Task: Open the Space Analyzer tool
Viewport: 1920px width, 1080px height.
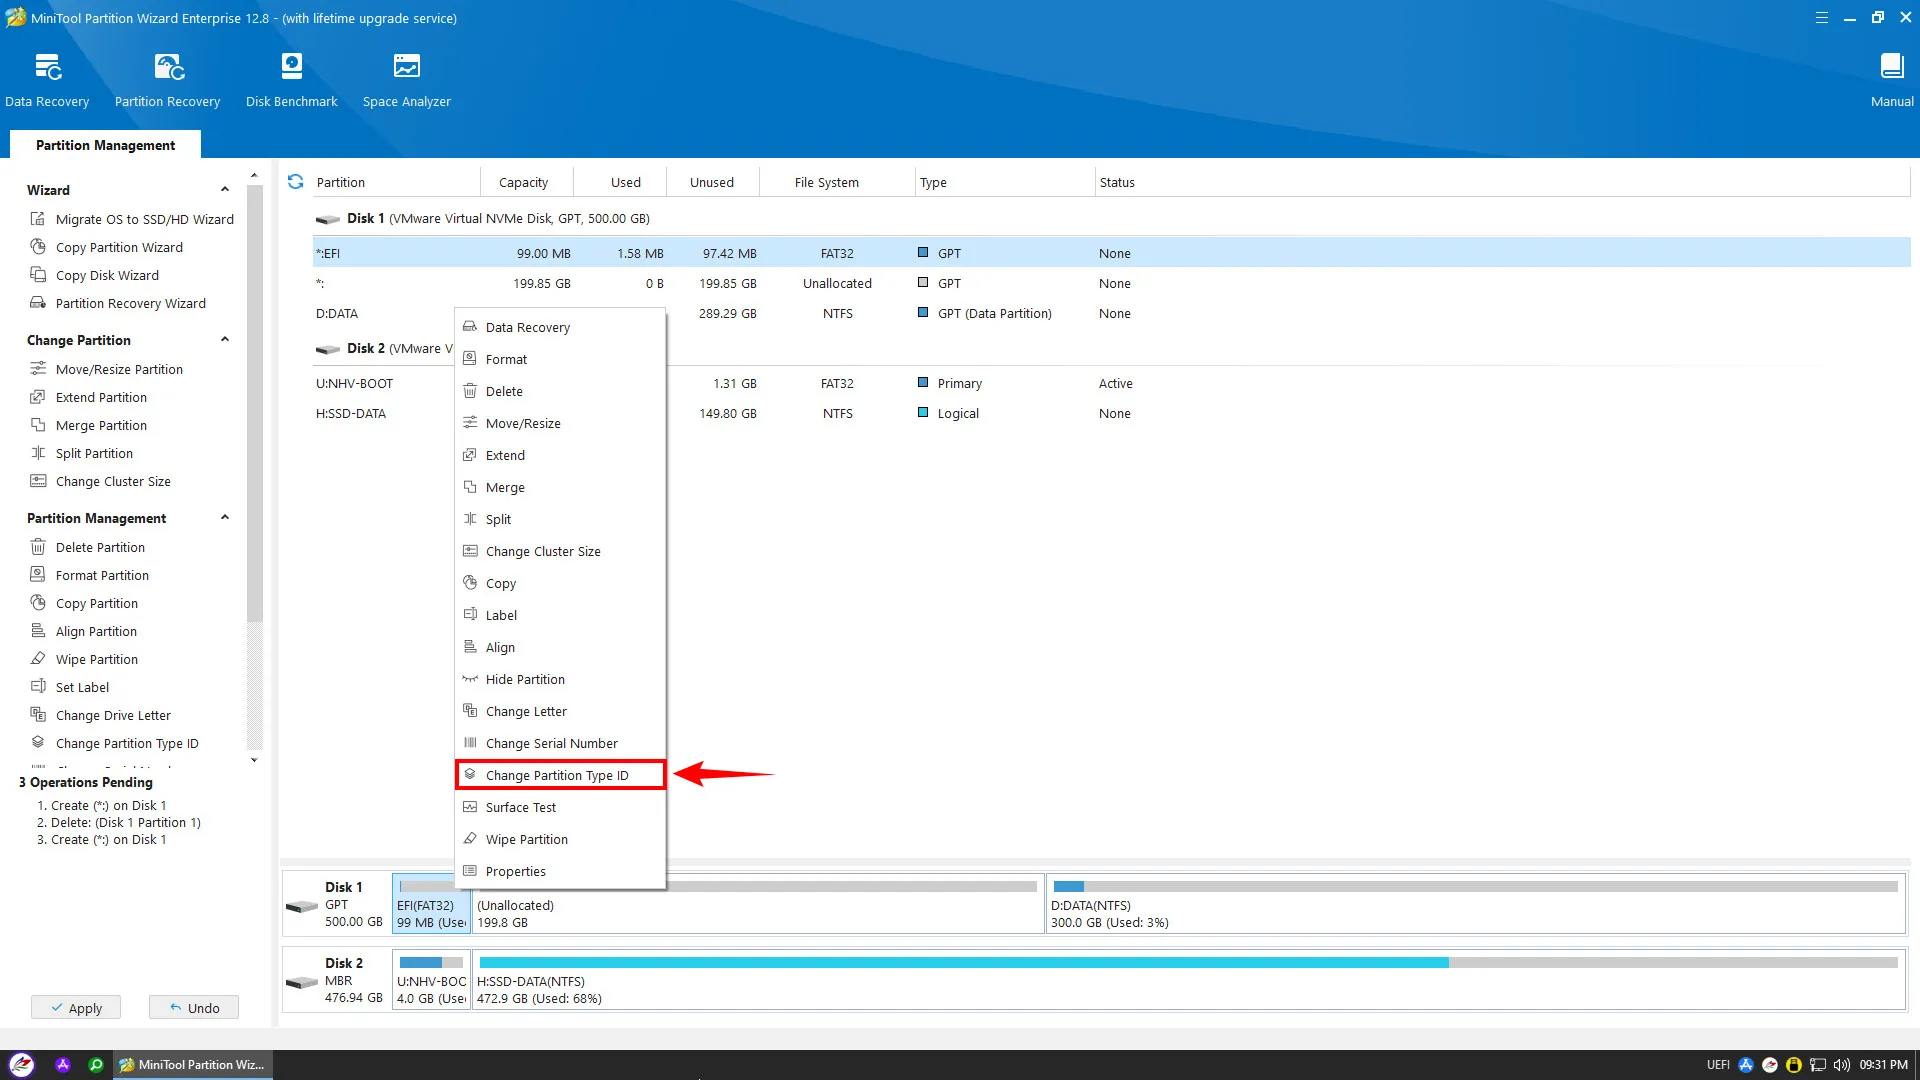Action: point(406,68)
